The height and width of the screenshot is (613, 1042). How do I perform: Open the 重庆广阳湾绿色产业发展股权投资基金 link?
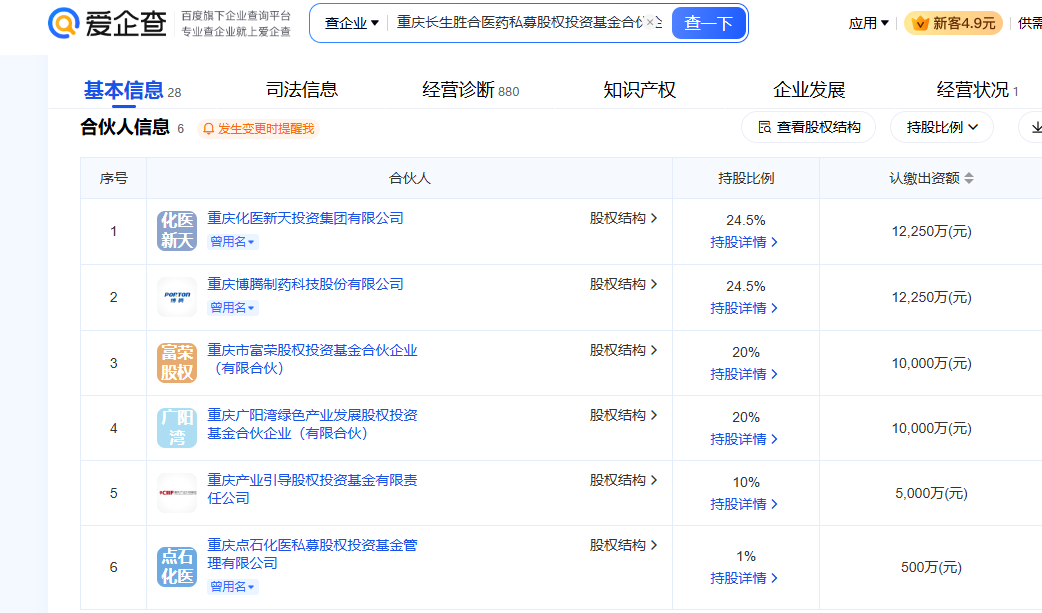(312, 424)
